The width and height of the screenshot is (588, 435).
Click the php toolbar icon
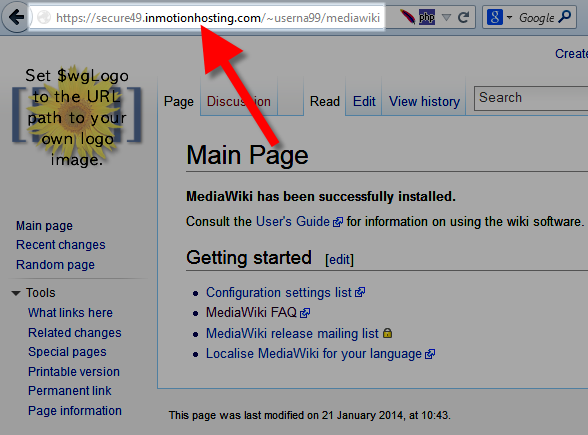427,17
